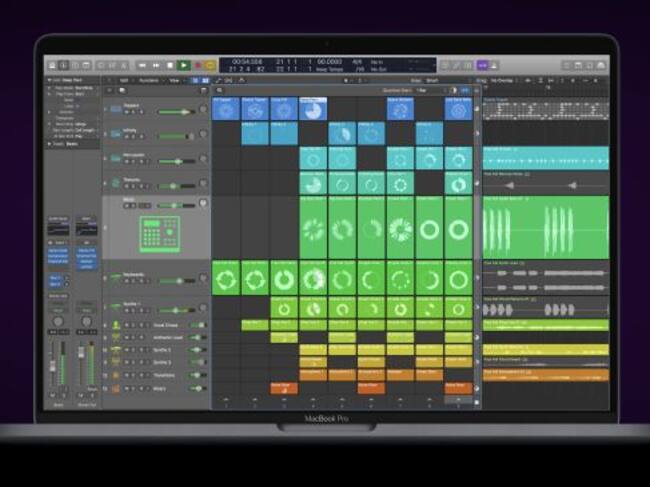Click the Vocal Chops track icon
The width and height of the screenshot is (650, 487).
(x=117, y=326)
